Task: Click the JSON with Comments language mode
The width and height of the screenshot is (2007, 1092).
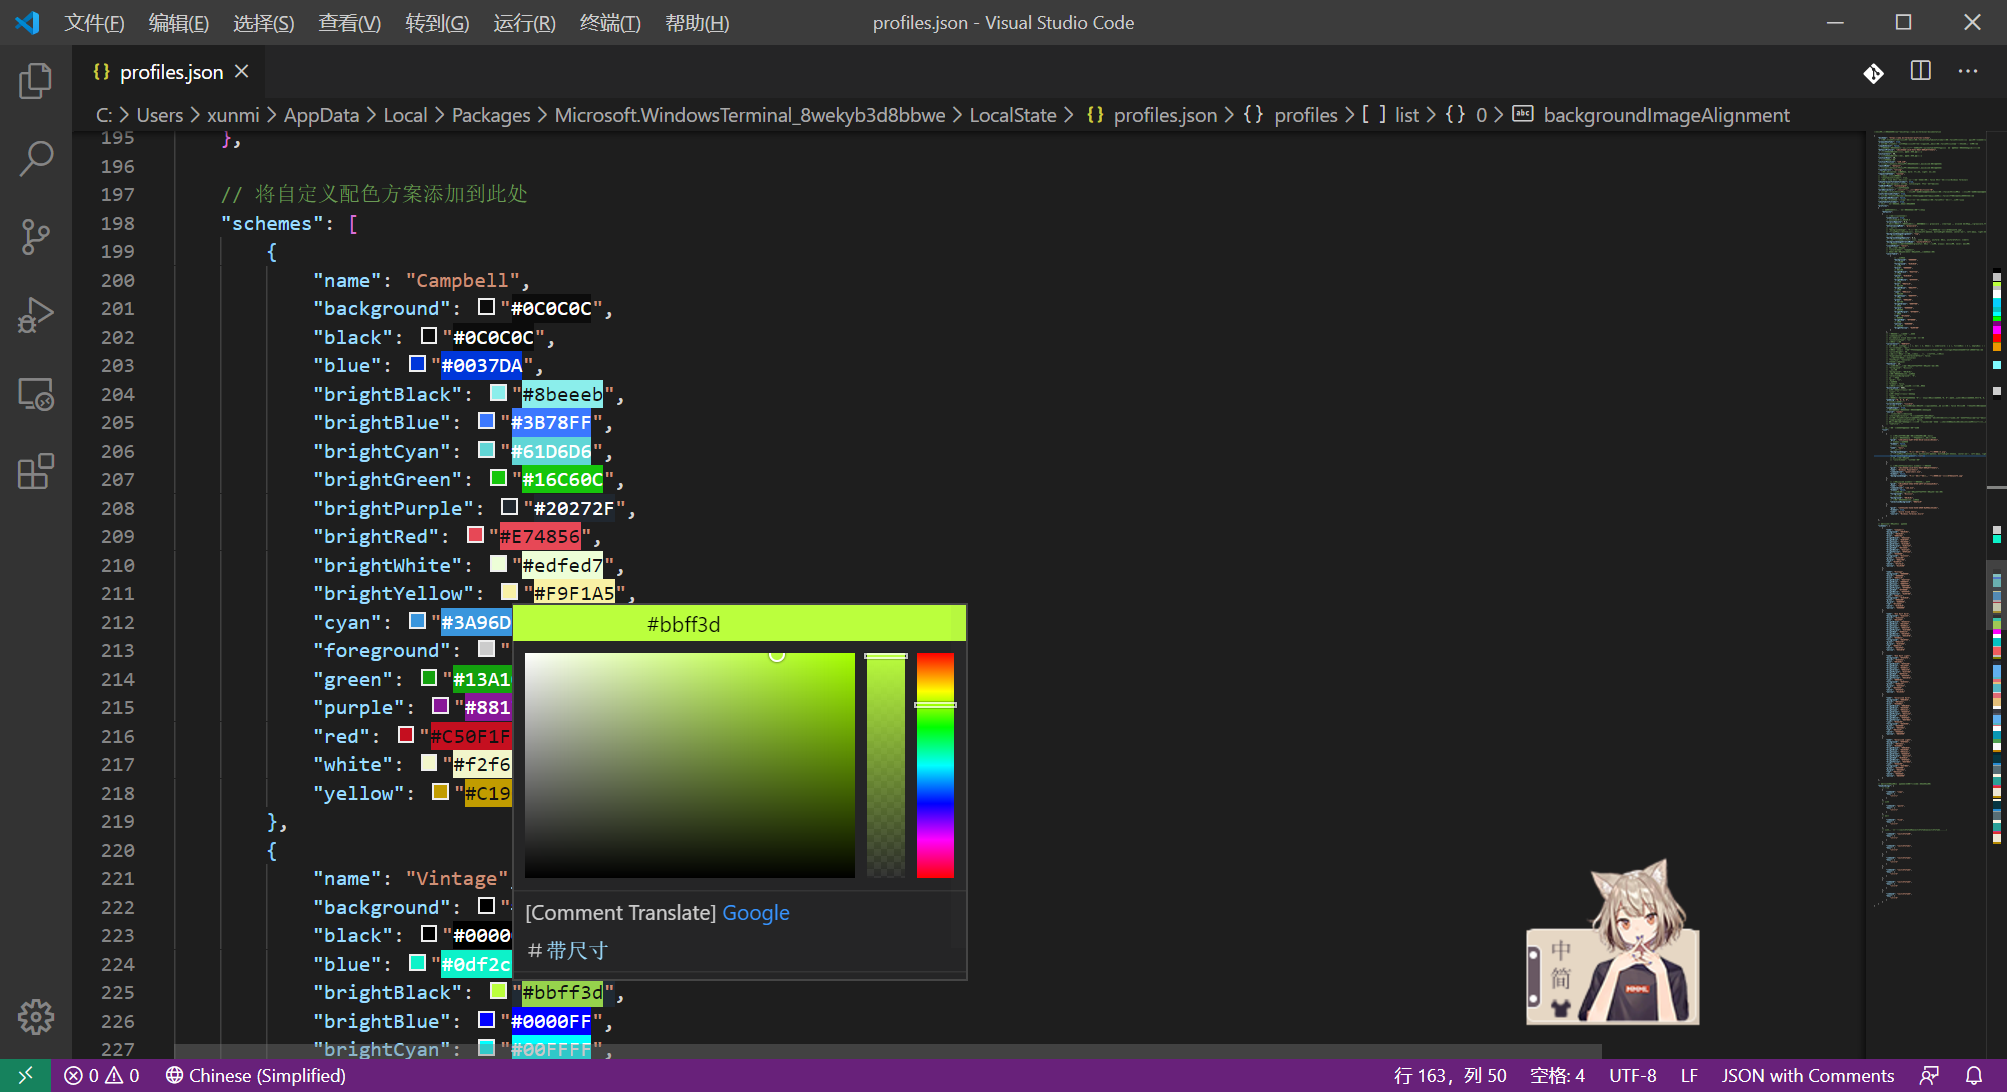Action: pos(1807,1076)
